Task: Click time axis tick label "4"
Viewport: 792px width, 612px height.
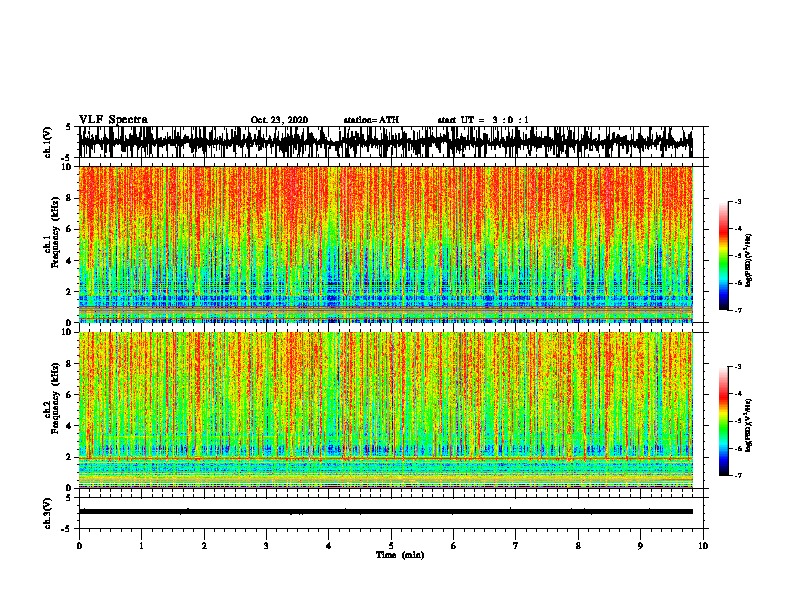Action: pos(329,546)
